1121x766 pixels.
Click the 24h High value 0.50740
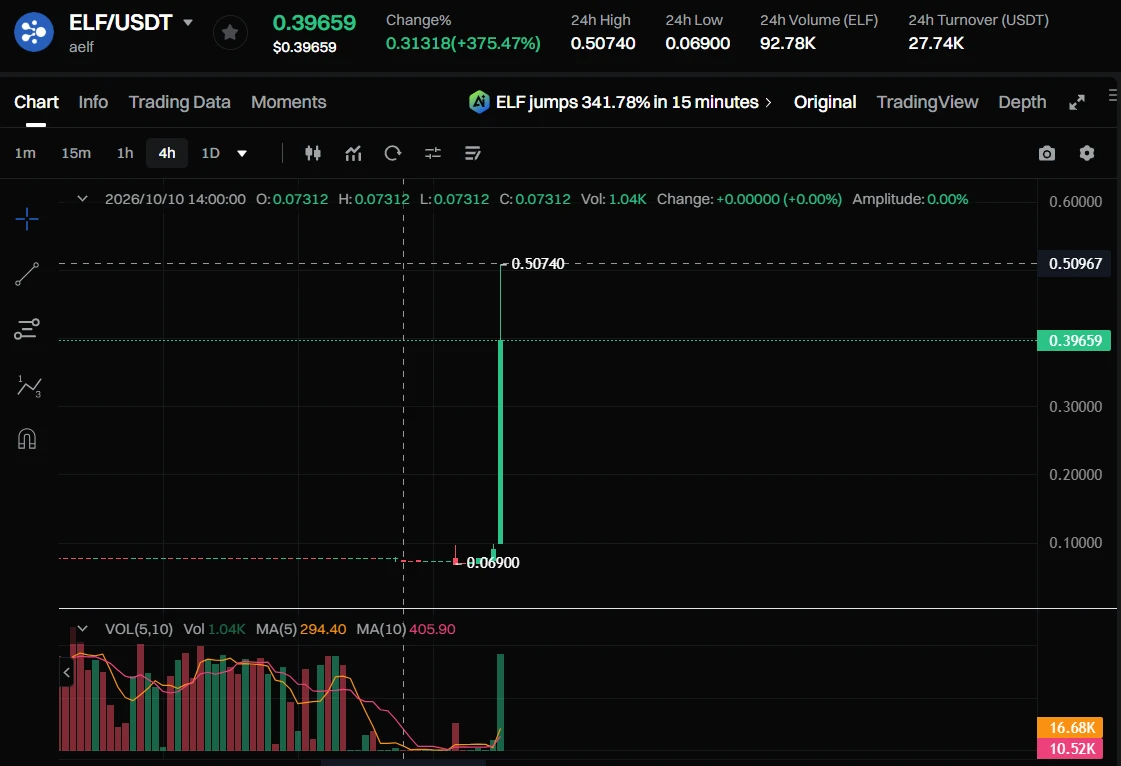tap(603, 44)
